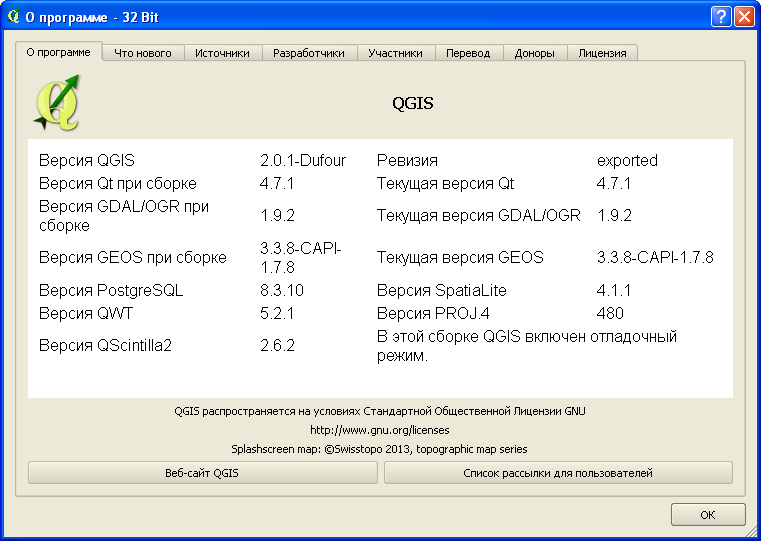Select the 'Разработчики' tab

point(309,53)
